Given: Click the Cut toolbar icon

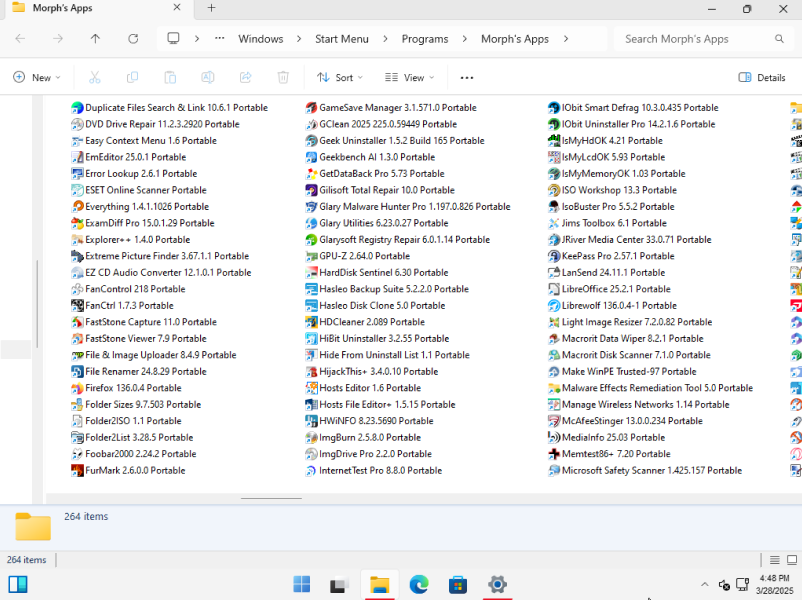Looking at the screenshot, I should click(95, 78).
